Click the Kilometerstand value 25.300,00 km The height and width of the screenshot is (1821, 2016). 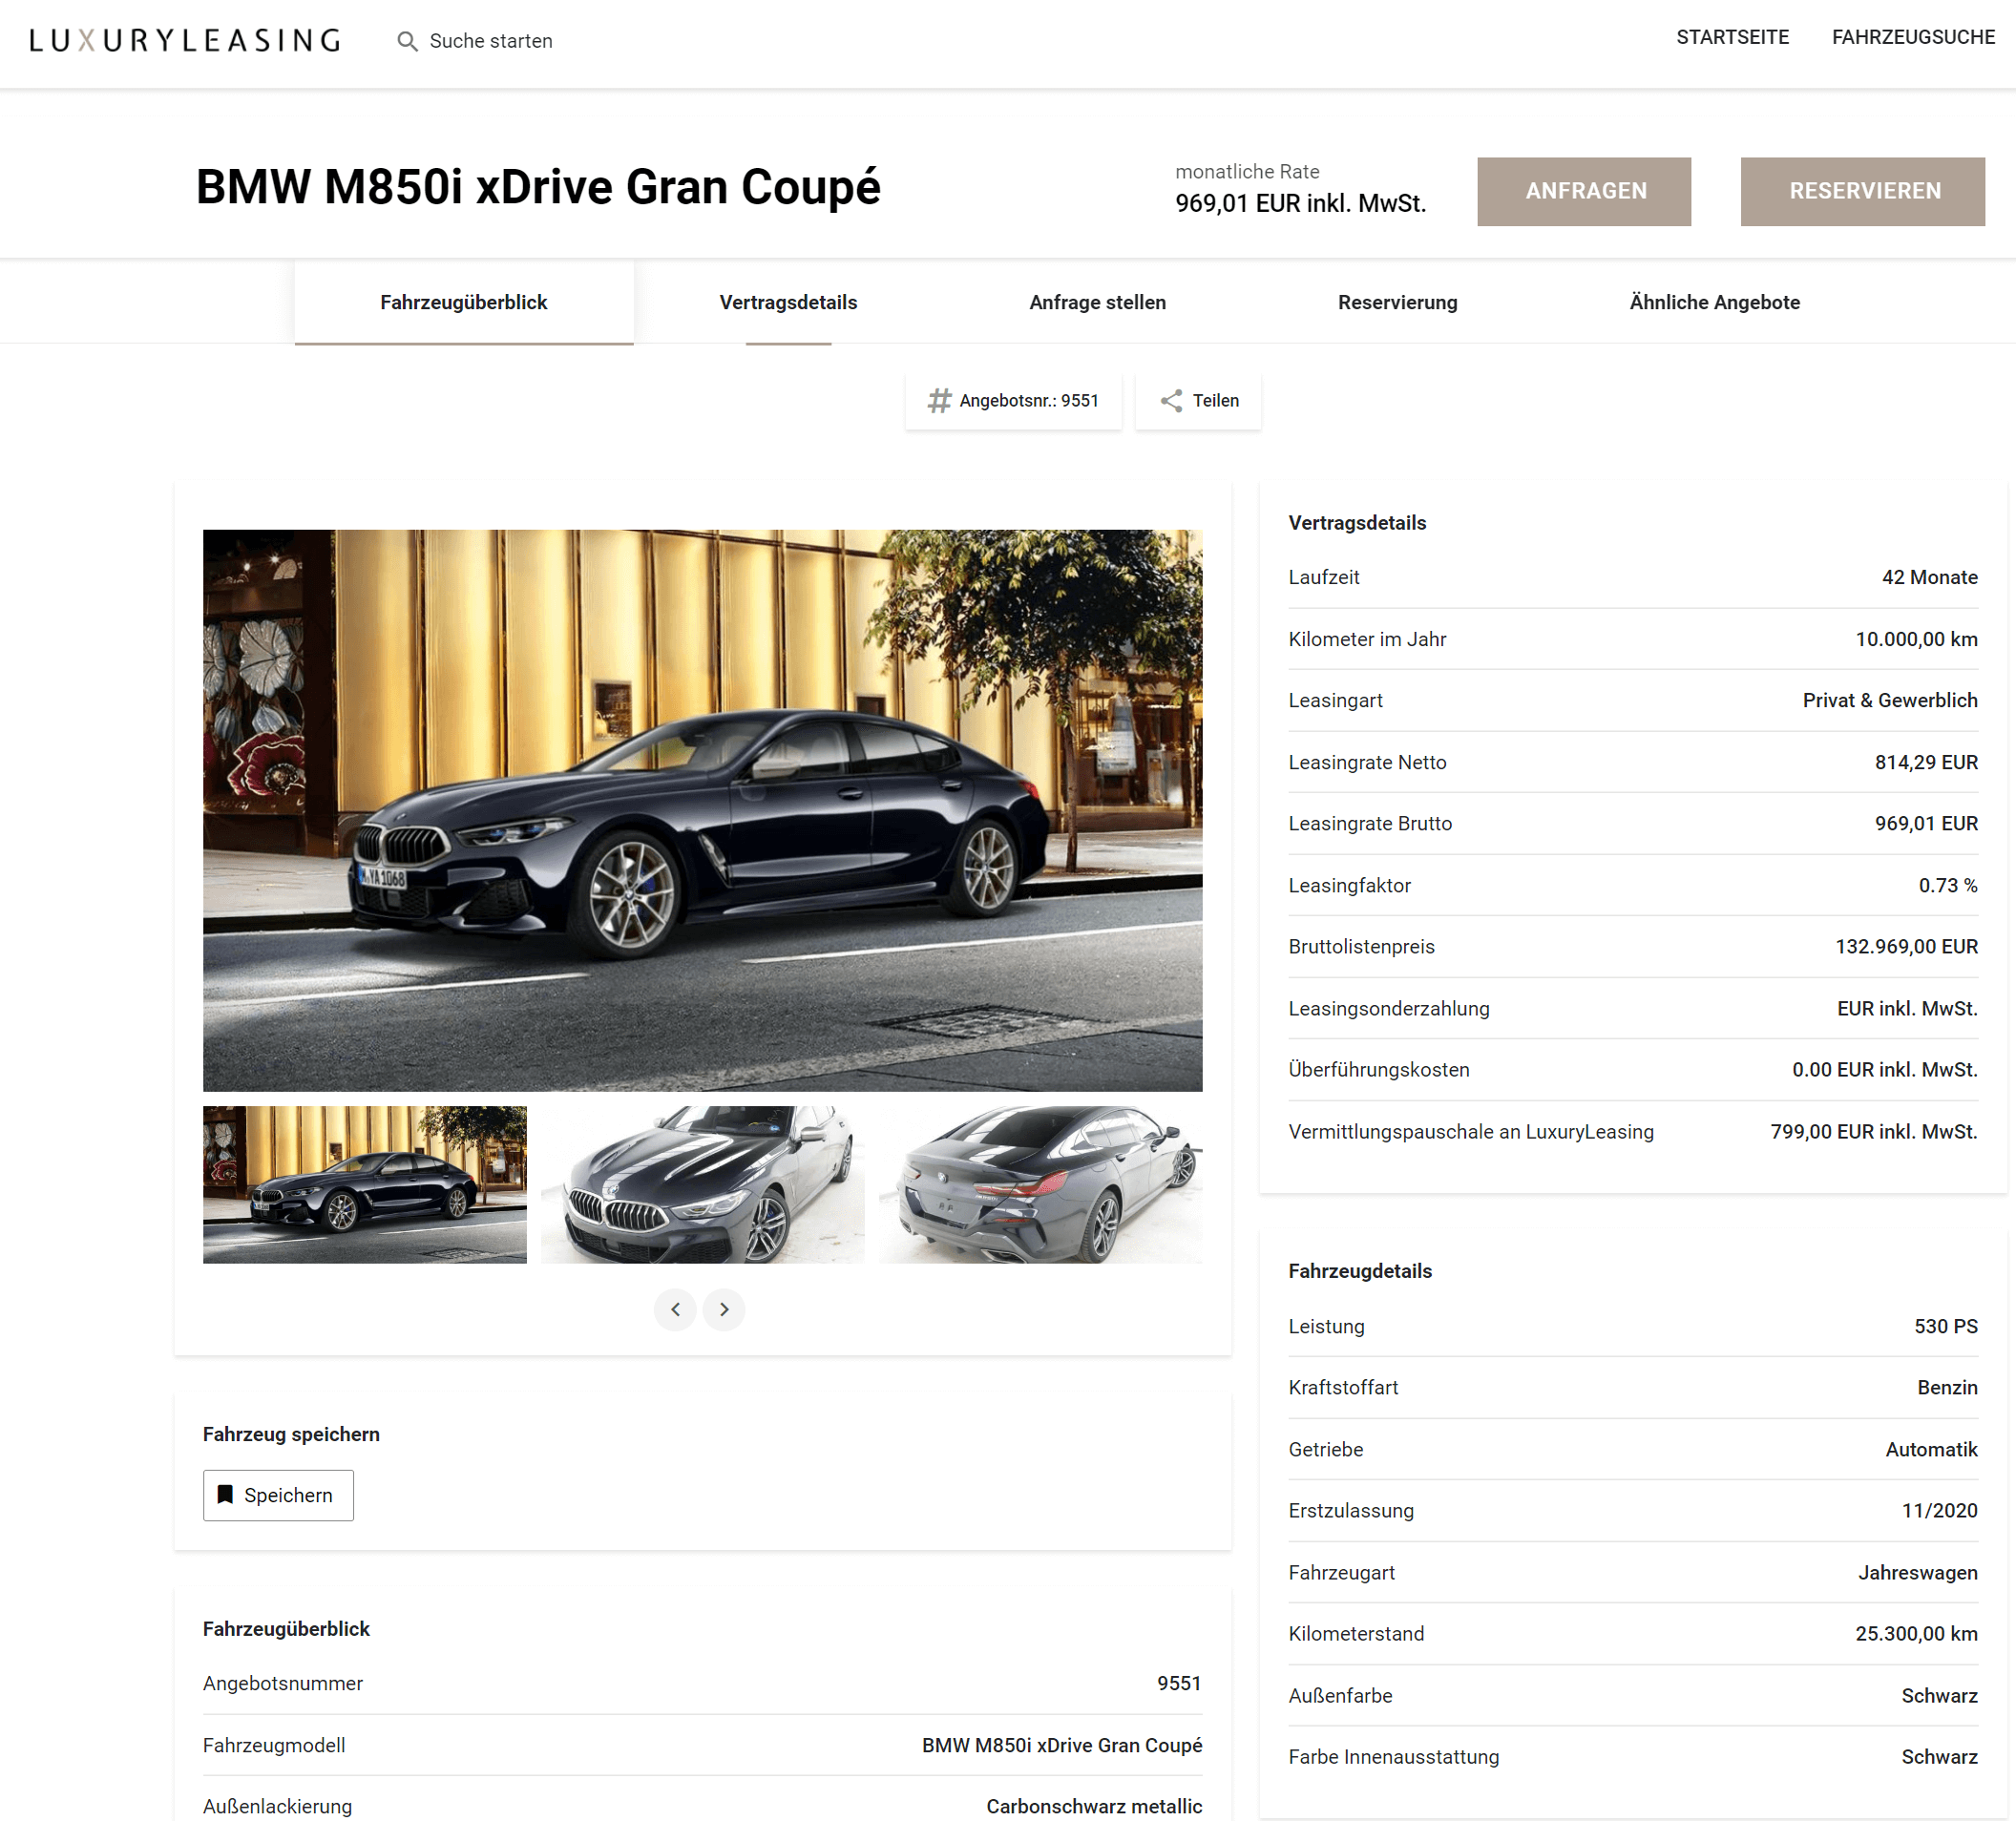(1916, 1633)
